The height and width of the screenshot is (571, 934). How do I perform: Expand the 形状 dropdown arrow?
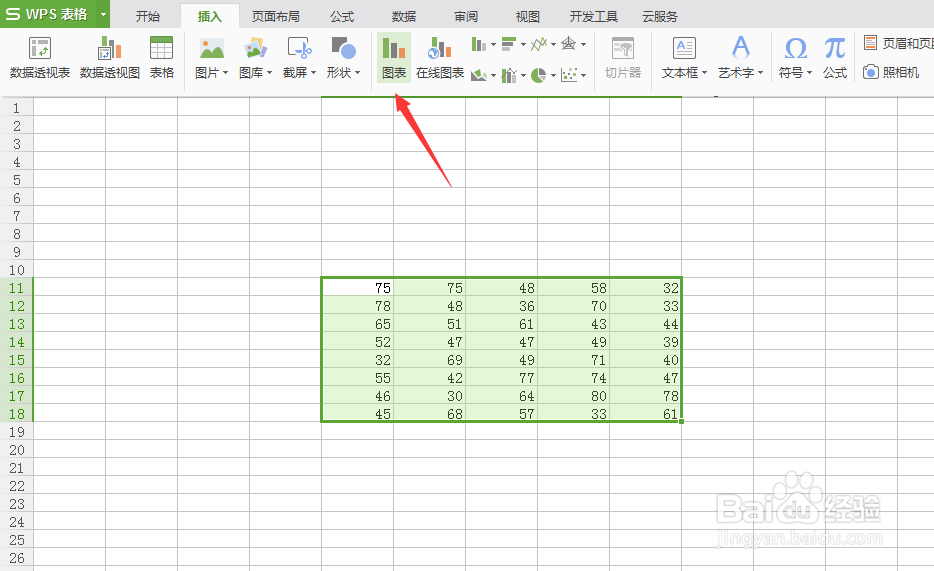click(x=357, y=73)
